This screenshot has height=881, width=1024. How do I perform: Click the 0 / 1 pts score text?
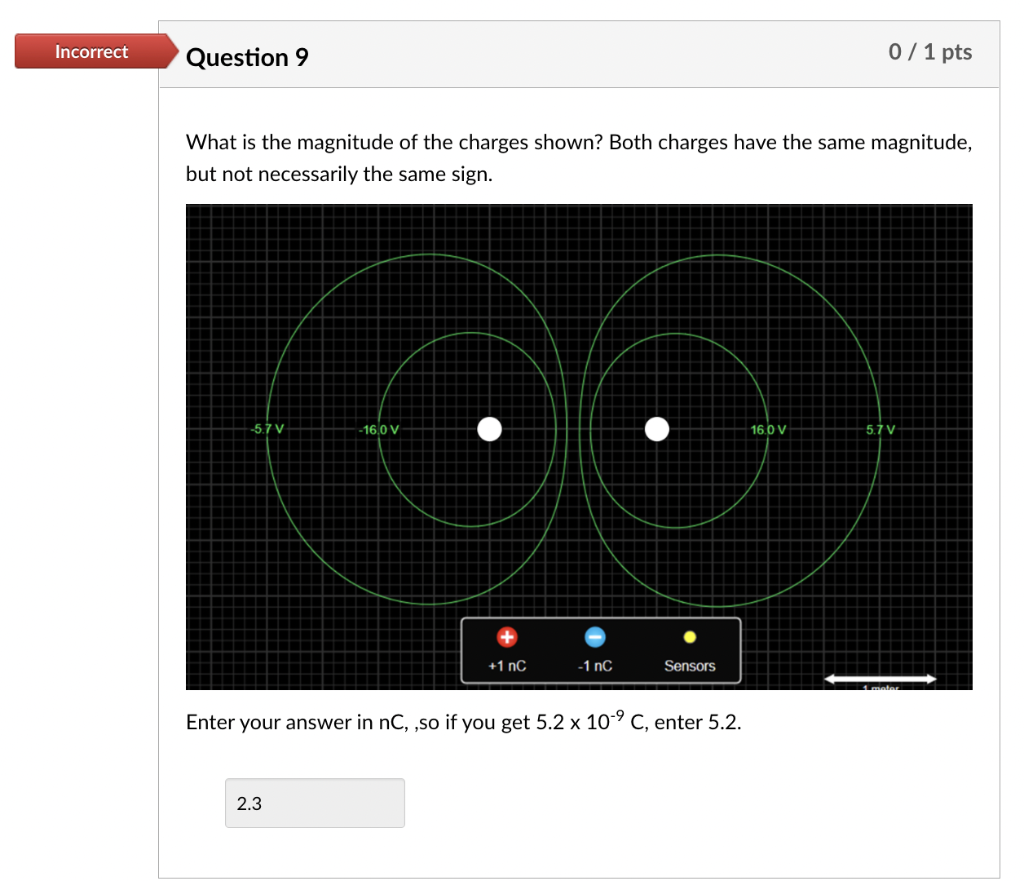pyautogui.click(x=930, y=52)
